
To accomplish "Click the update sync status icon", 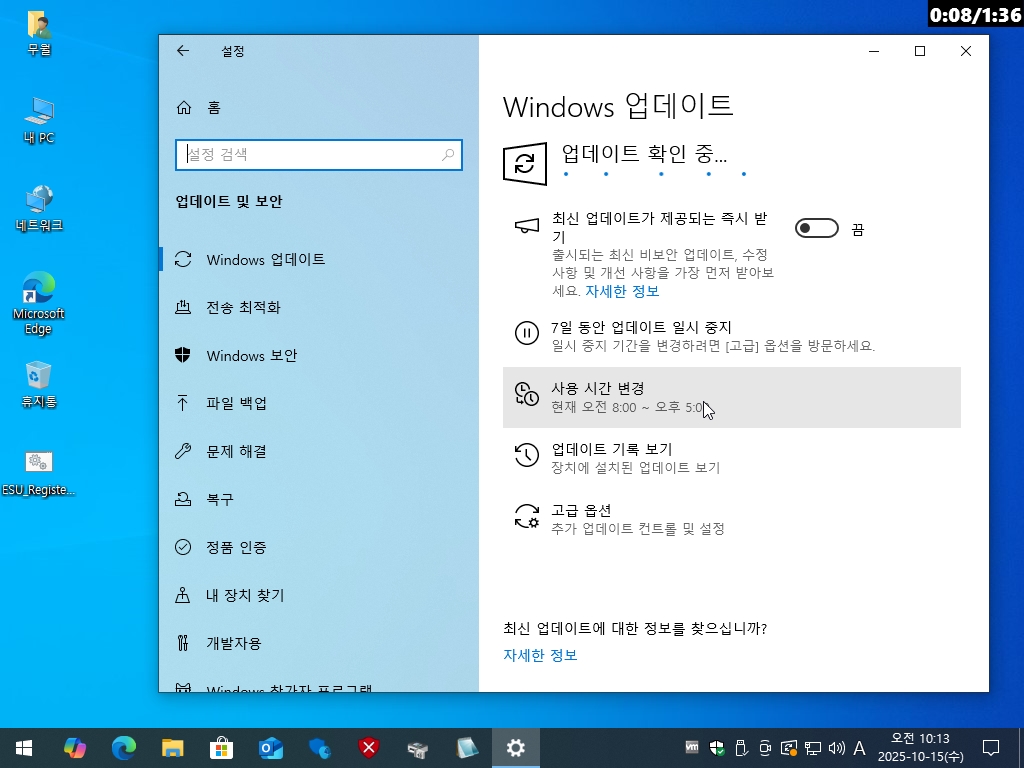I will click(525, 164).
